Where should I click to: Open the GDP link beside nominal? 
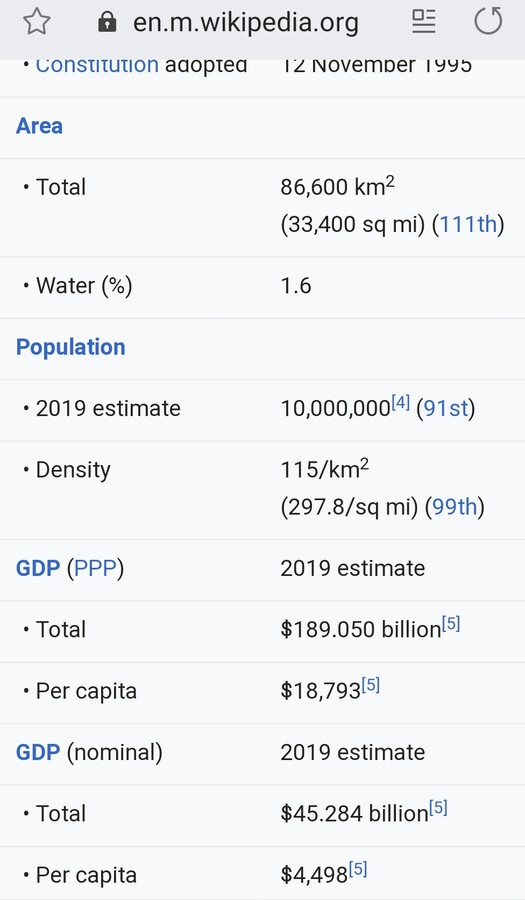[38, 752]
